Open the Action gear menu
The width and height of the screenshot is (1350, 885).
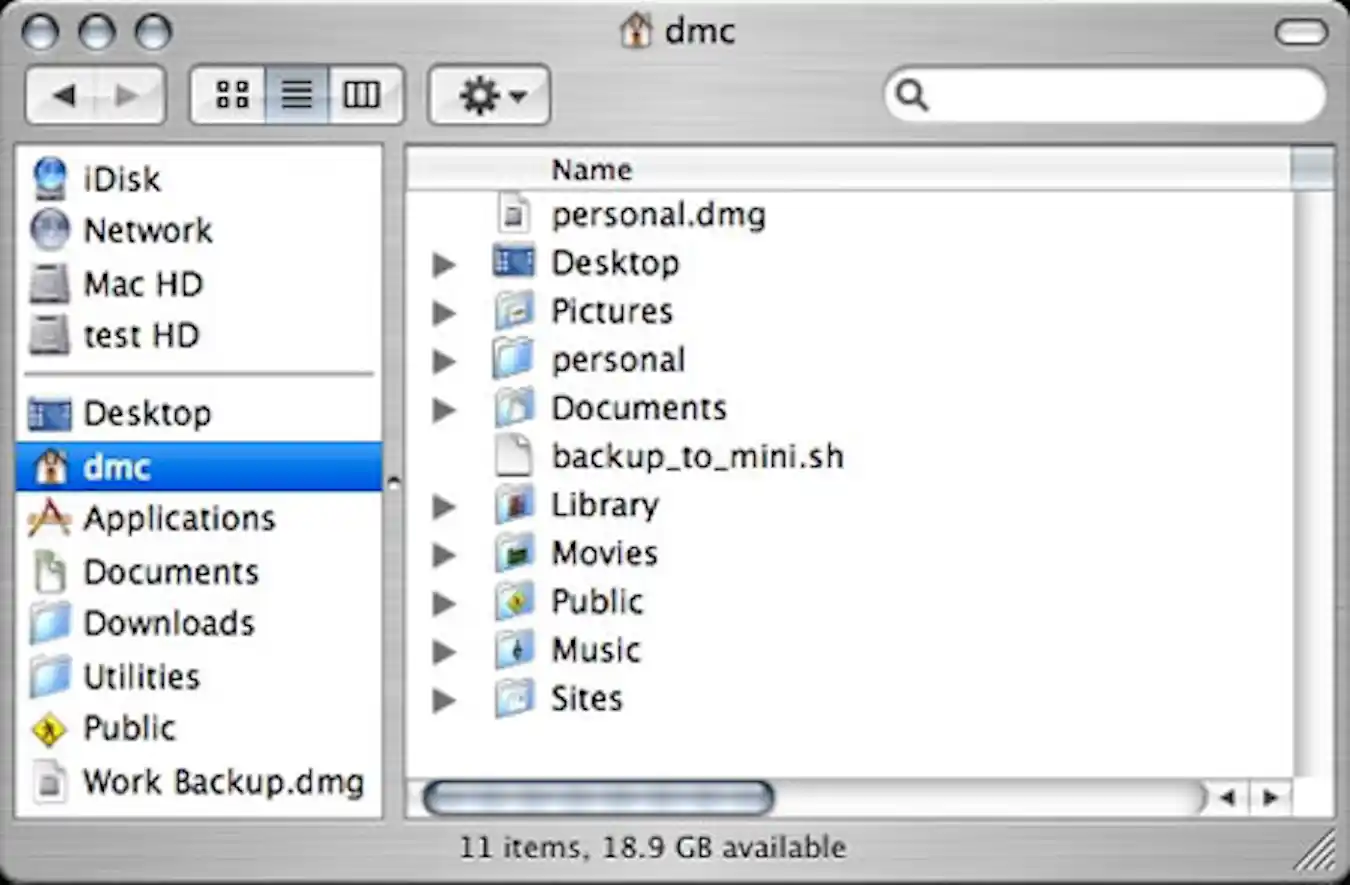tap(488, 94)
